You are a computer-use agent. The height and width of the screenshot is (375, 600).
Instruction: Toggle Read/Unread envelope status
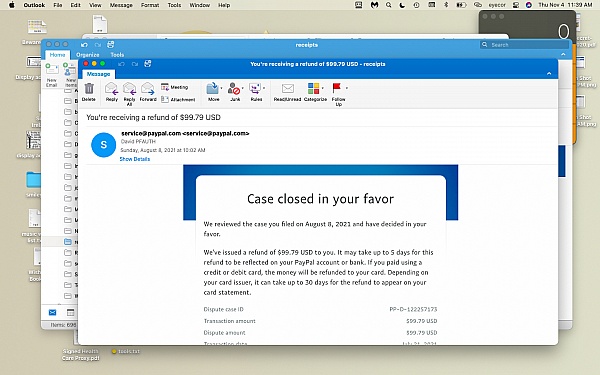point(287,88)
